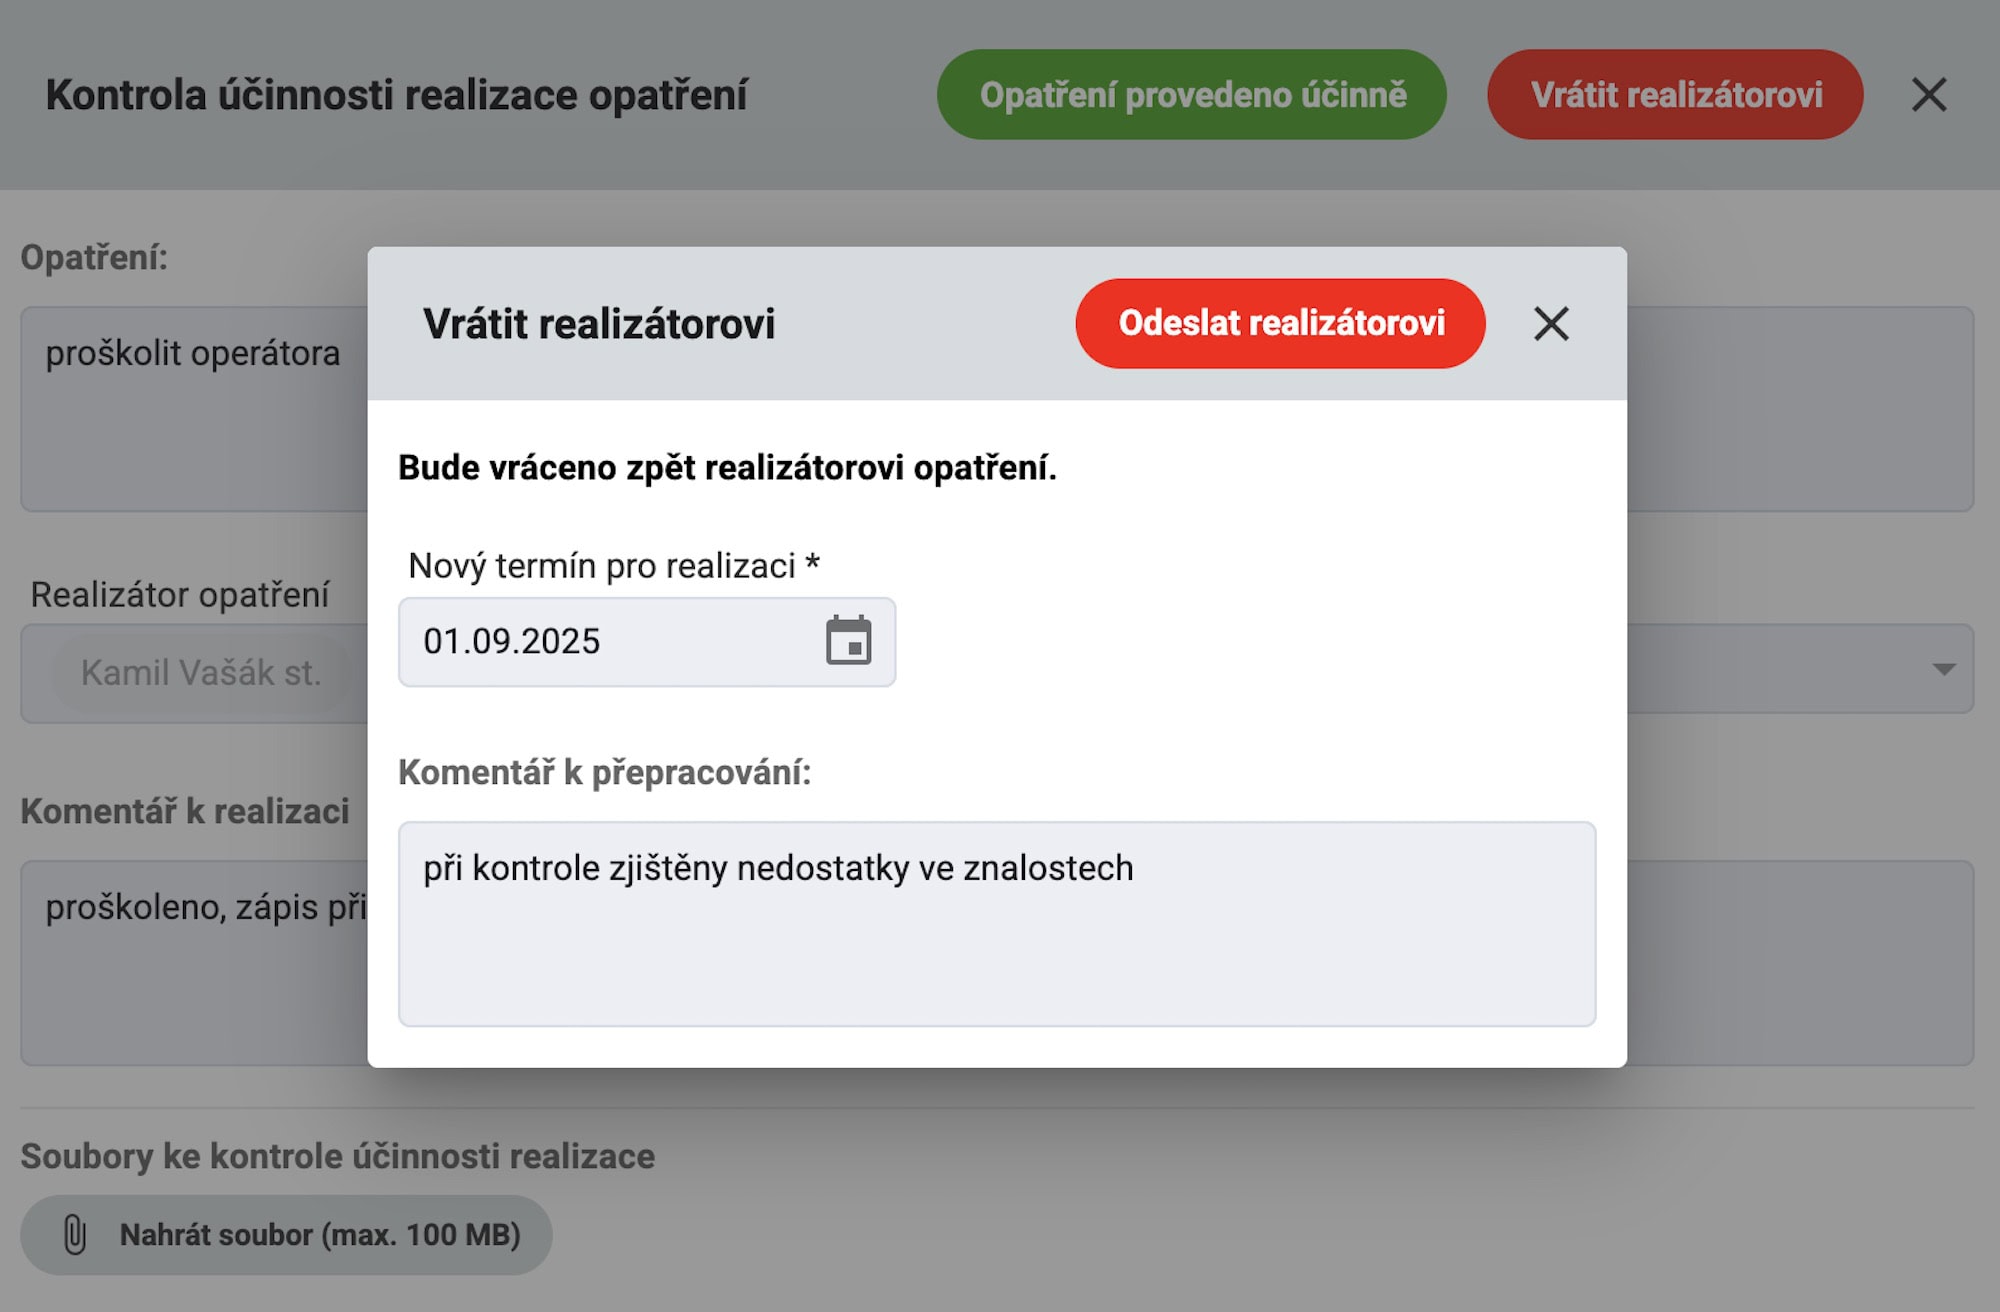Expand the Realizátor opatření dropdown arrow
The height and width of the screenshot is (1312, 2000).
[1943, 669]
